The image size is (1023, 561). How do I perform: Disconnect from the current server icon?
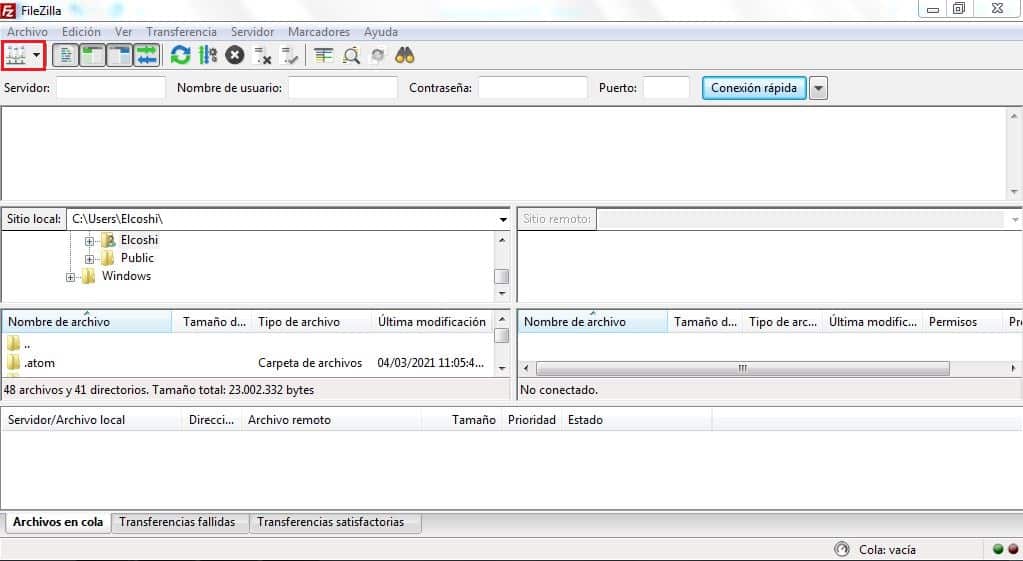(262, 55)
